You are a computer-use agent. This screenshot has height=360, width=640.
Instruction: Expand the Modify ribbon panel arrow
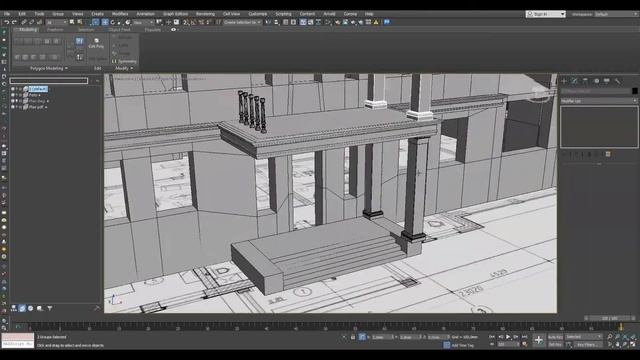(x=131, y=68)
